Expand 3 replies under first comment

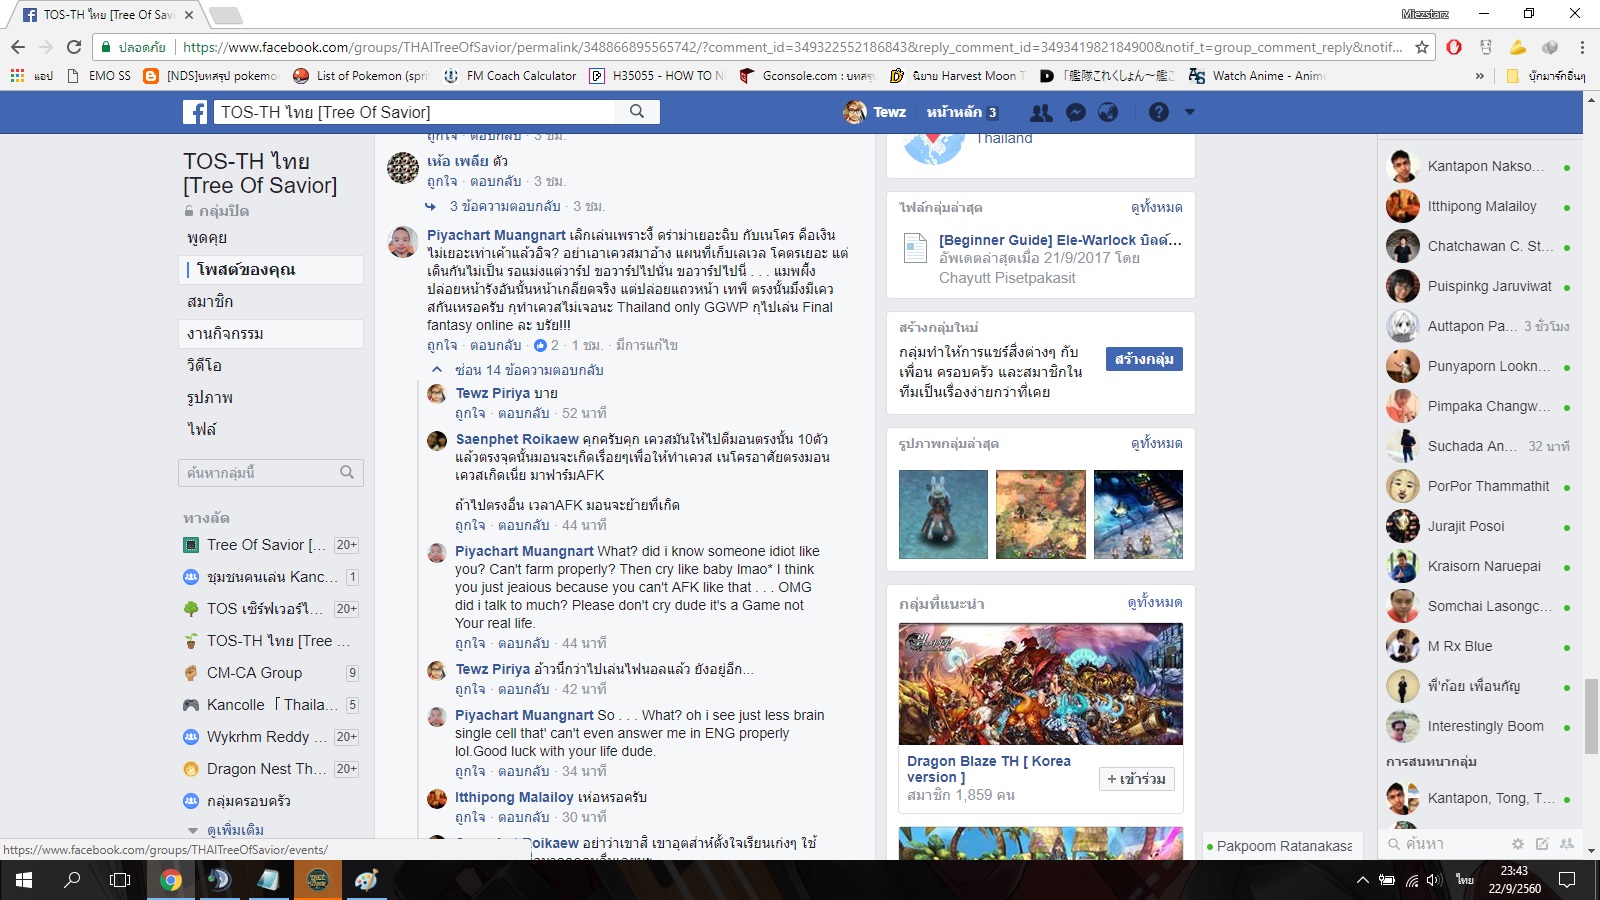pyautogui.click(x=504, y=206)
